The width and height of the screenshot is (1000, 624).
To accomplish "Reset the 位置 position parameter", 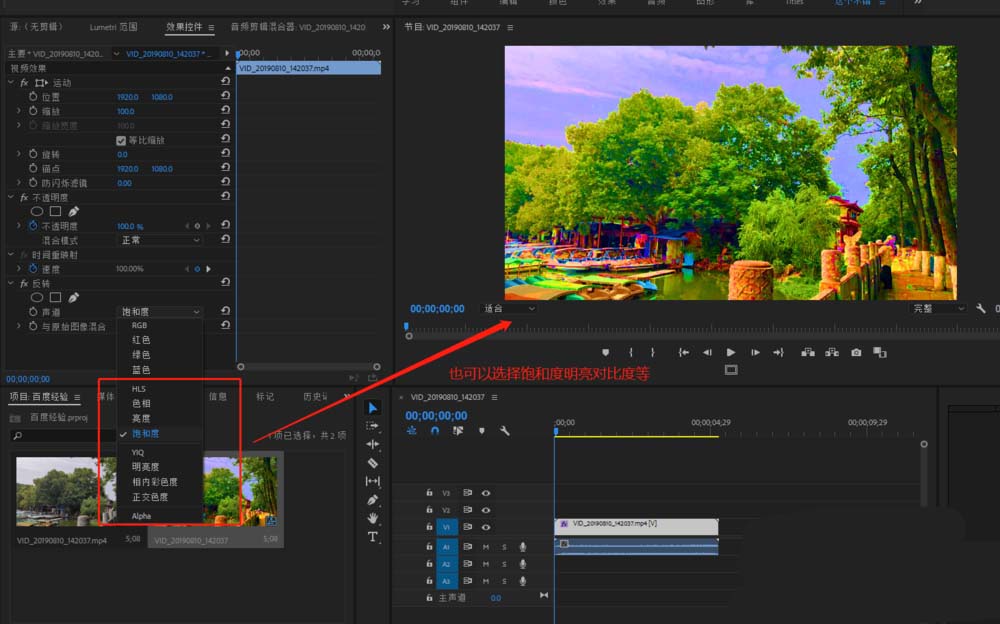I will pyautogui.click(x=226, y=97).
